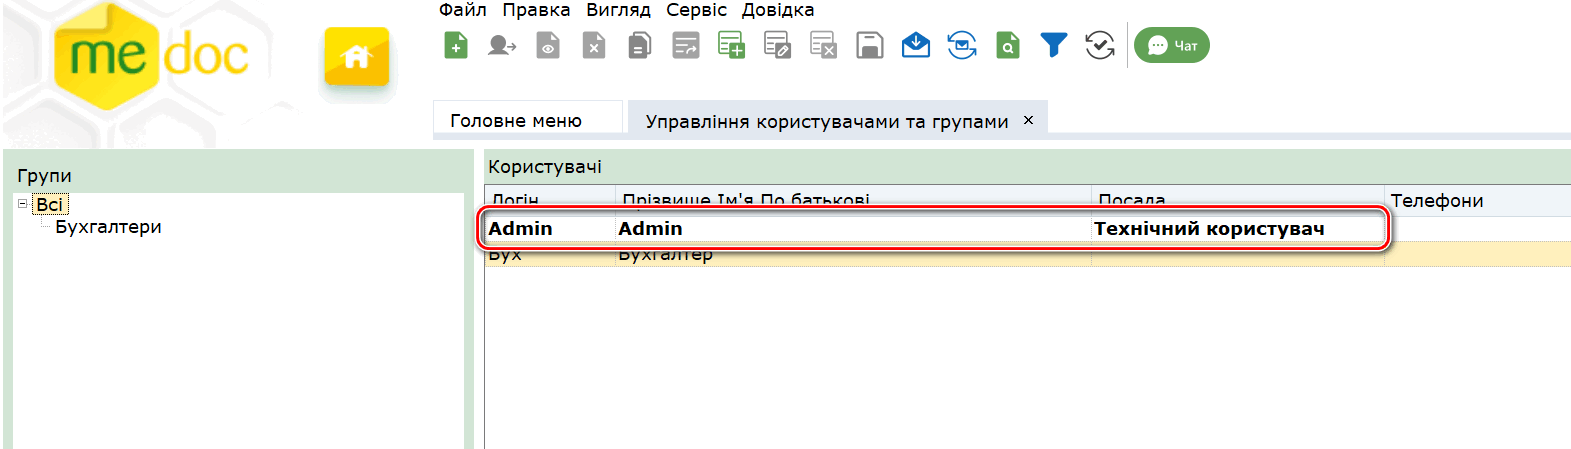Click the edit record icon
Screen dimensions: 1571x449
pos(777,46)
